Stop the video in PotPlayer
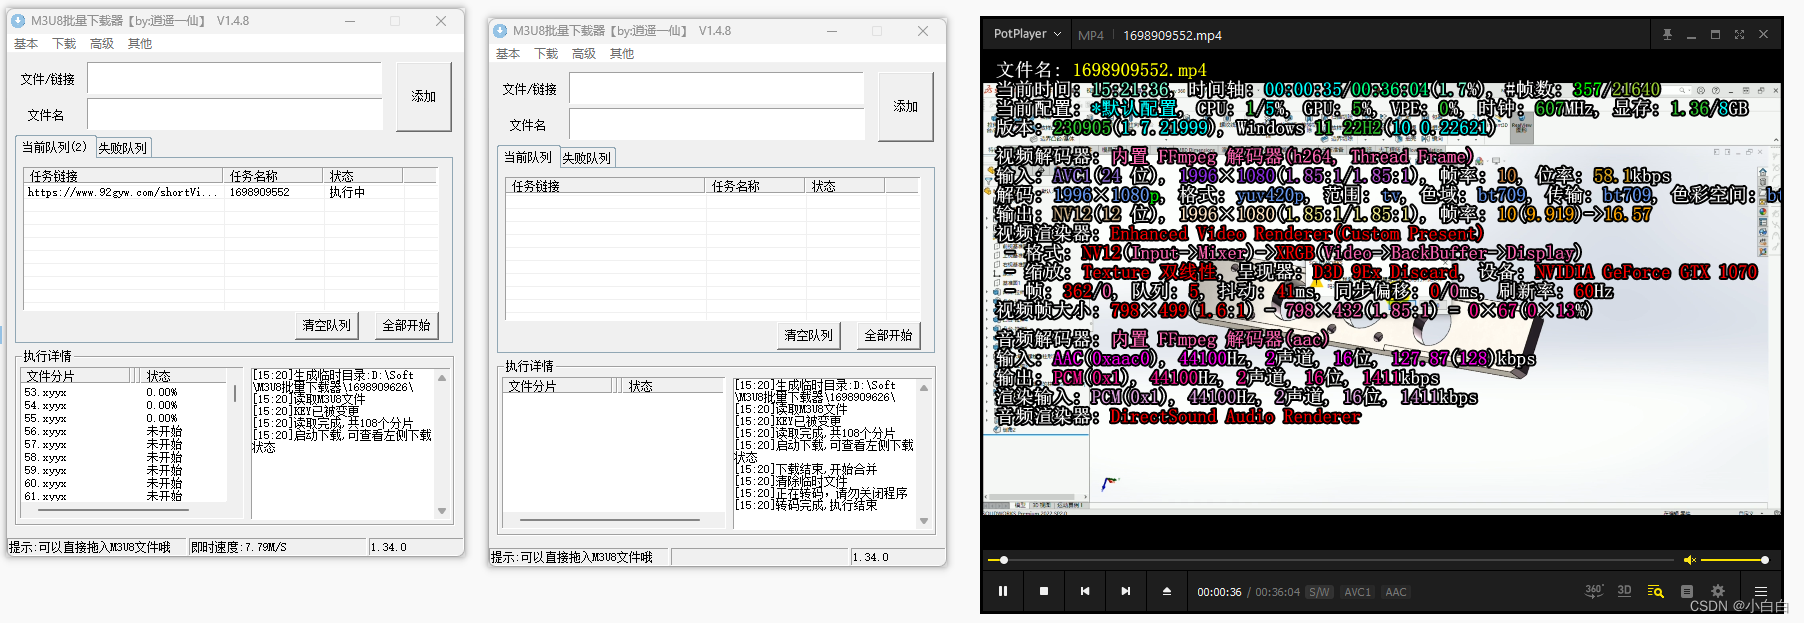The height and width of the screenshot is (623, 1804). (1044, 591)
